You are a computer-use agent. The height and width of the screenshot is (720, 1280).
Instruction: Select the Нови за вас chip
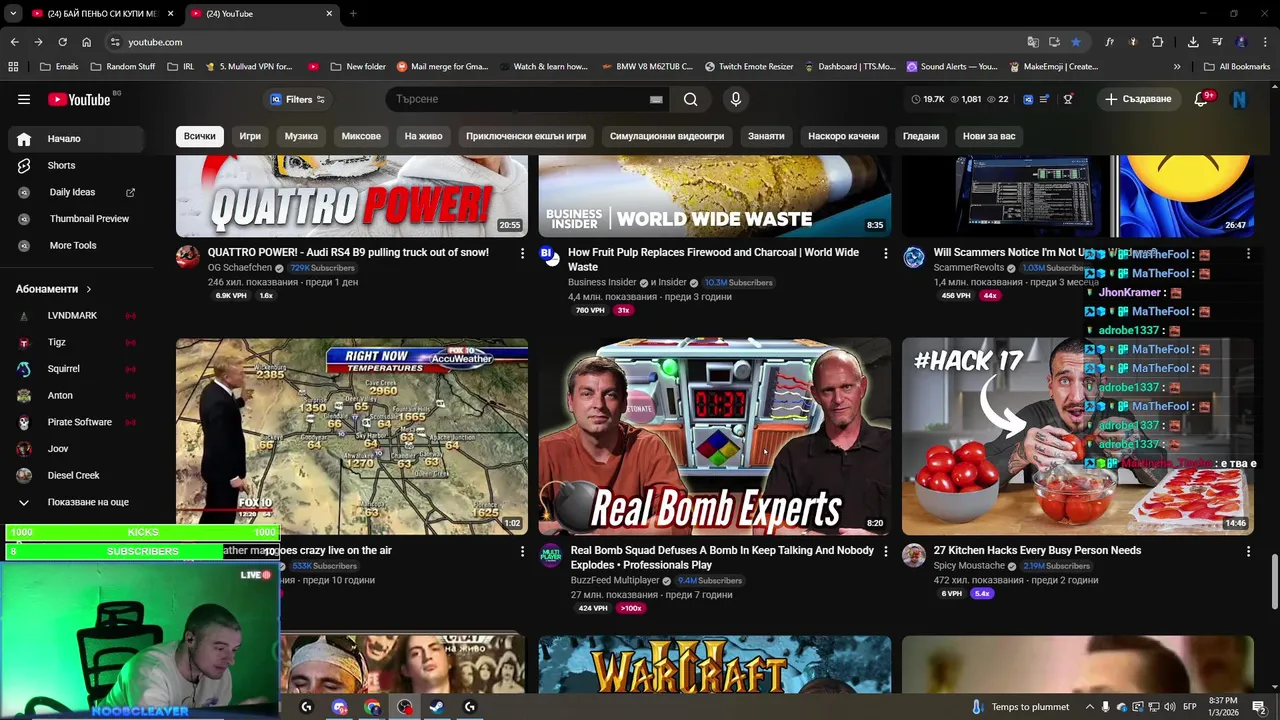[989, 136]
